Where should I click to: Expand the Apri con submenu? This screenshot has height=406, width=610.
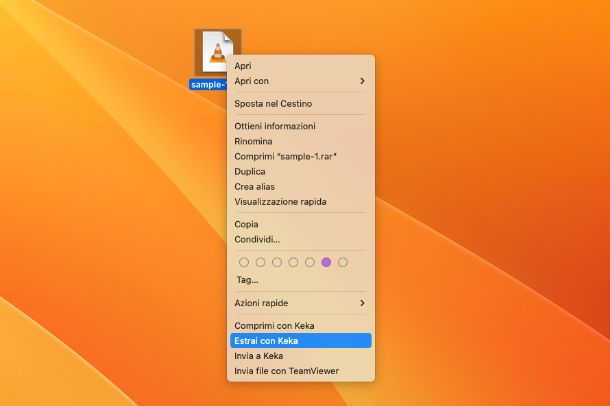[301, 81]
